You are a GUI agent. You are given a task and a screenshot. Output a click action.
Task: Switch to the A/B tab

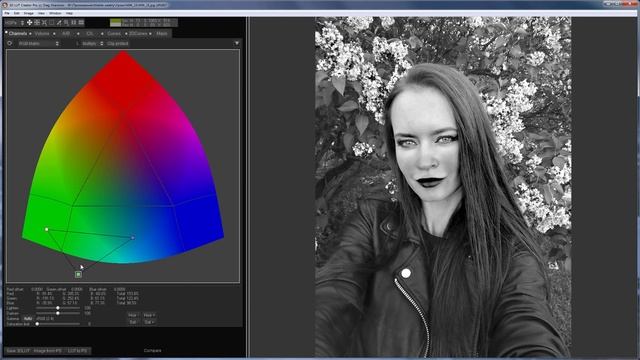(x=66, y=33)
